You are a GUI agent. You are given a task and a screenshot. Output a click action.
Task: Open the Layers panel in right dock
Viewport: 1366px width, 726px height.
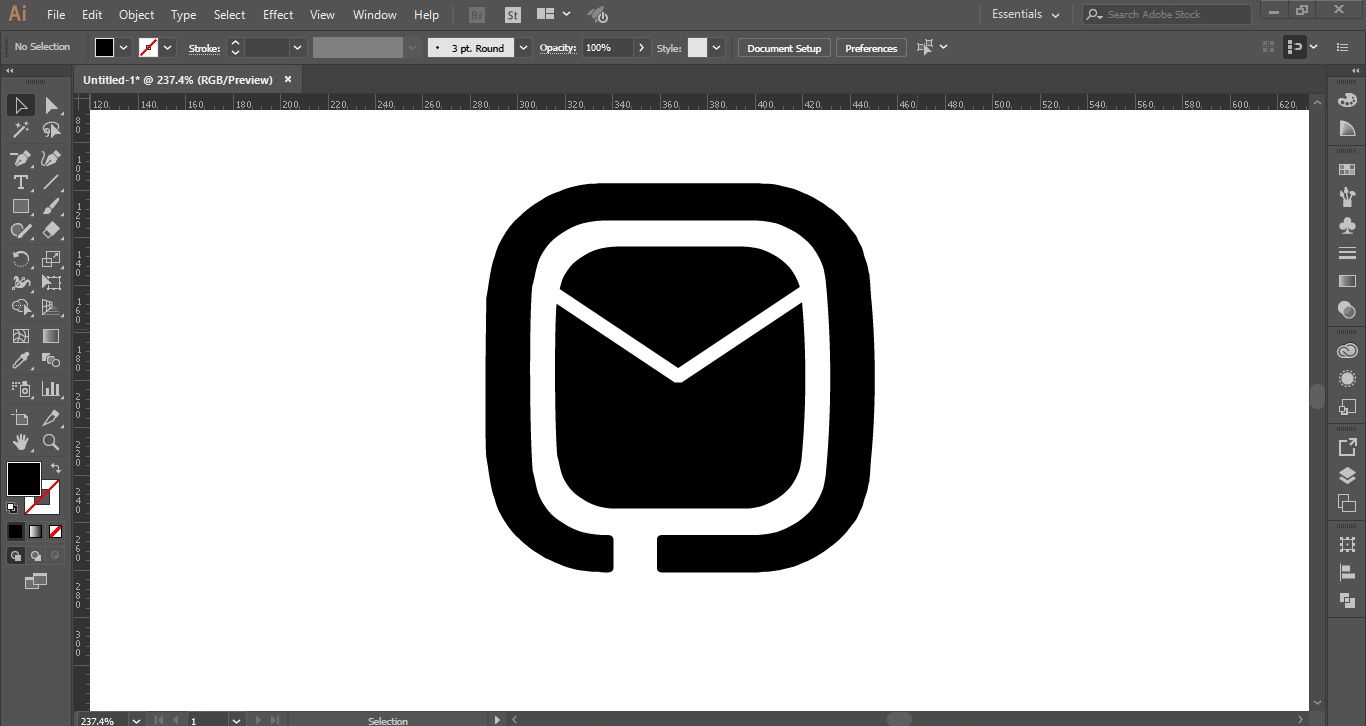(x=1347, y=476)
